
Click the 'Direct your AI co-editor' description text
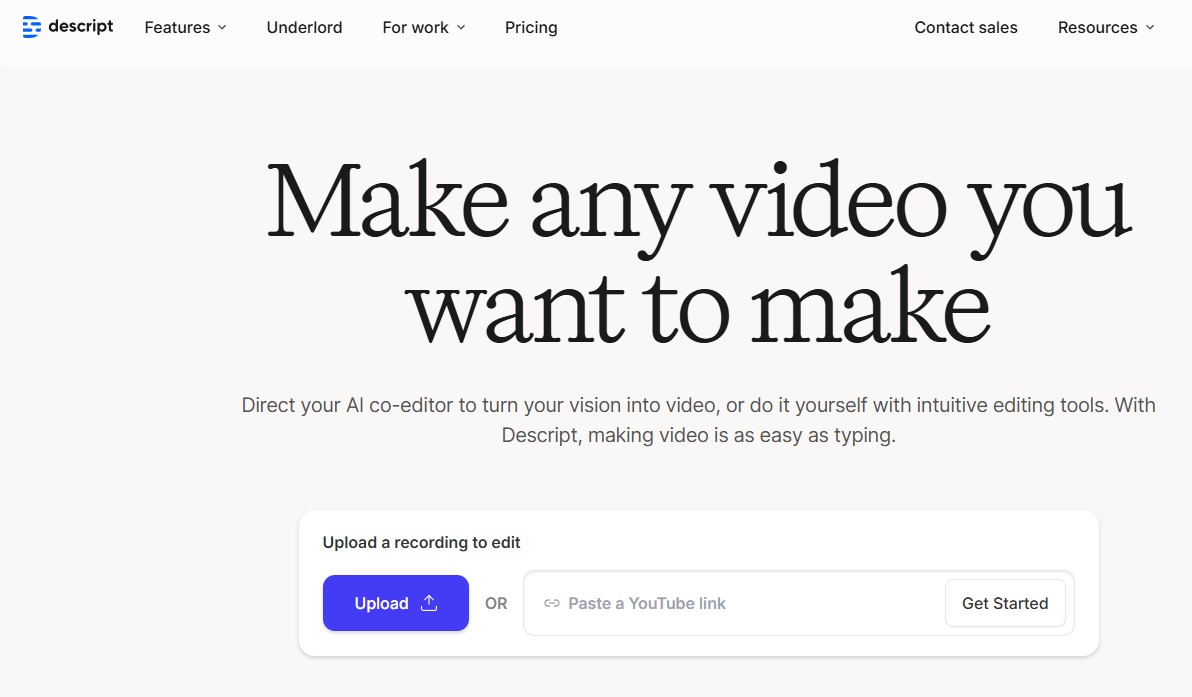pos(699,420)
